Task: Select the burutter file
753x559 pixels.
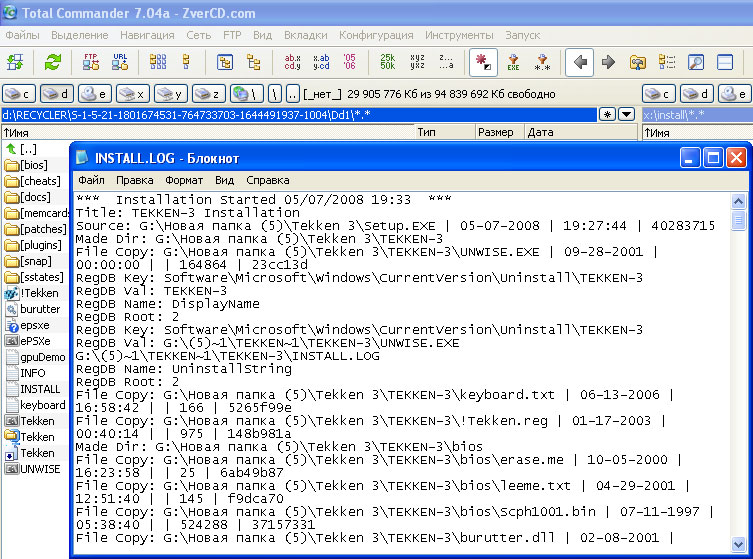Action: [x=33, y=309]
